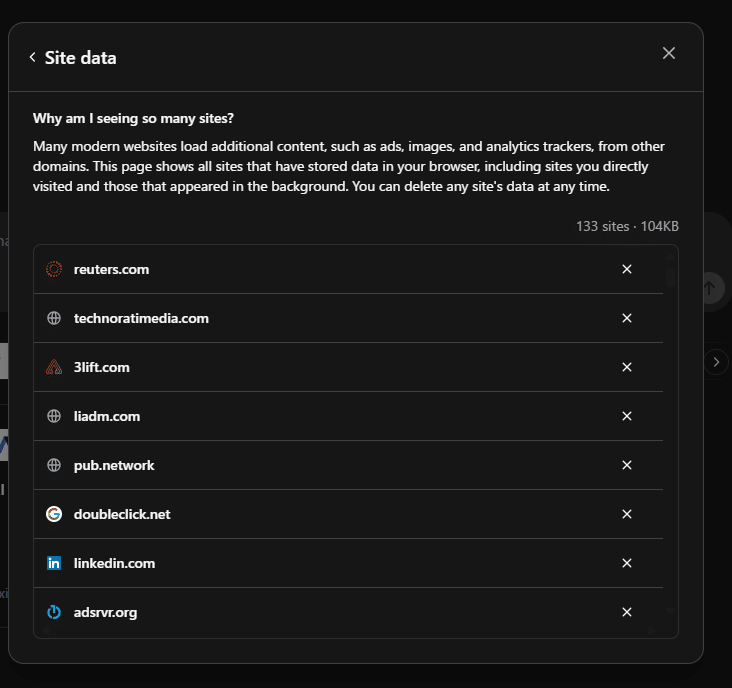Delete reuters.com site data

pyautogui.click(x=626, y=269)
